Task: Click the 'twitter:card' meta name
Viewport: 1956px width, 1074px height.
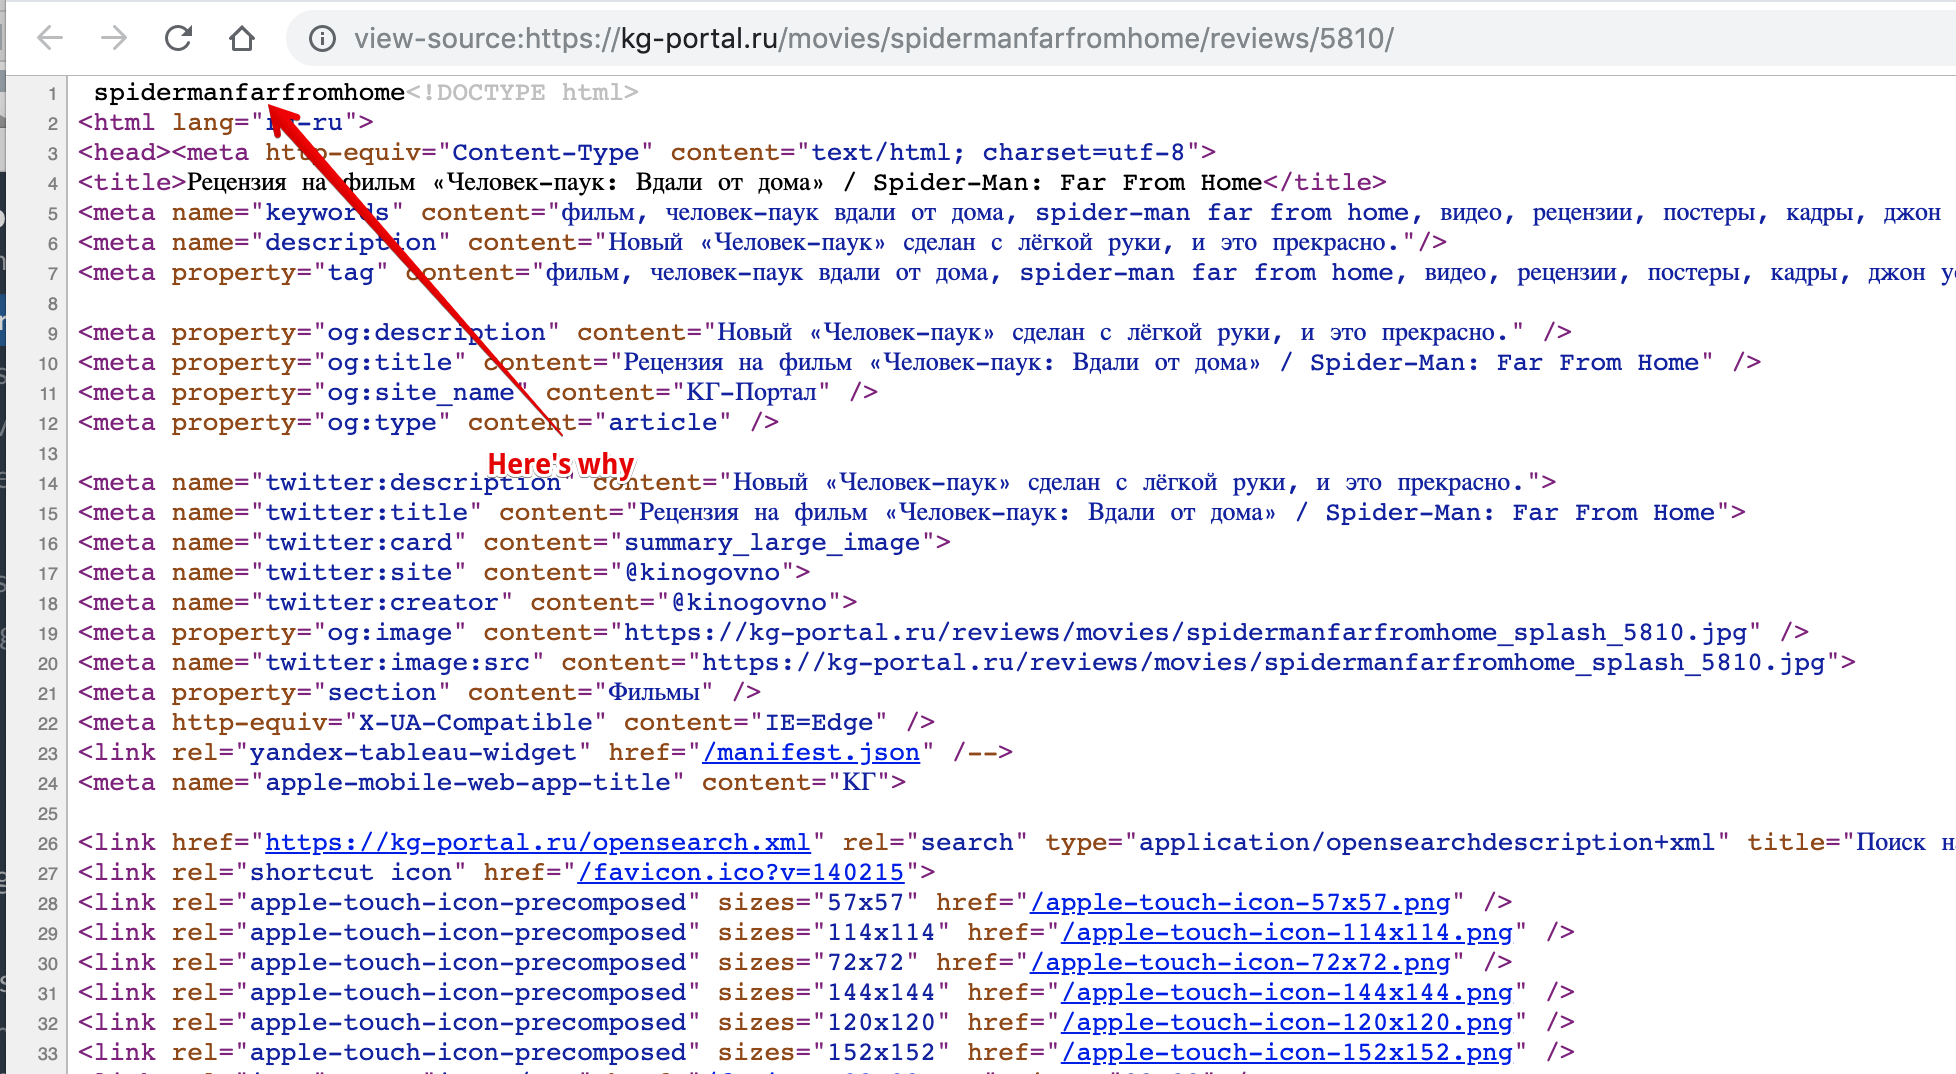Action: tap(359, 542)
